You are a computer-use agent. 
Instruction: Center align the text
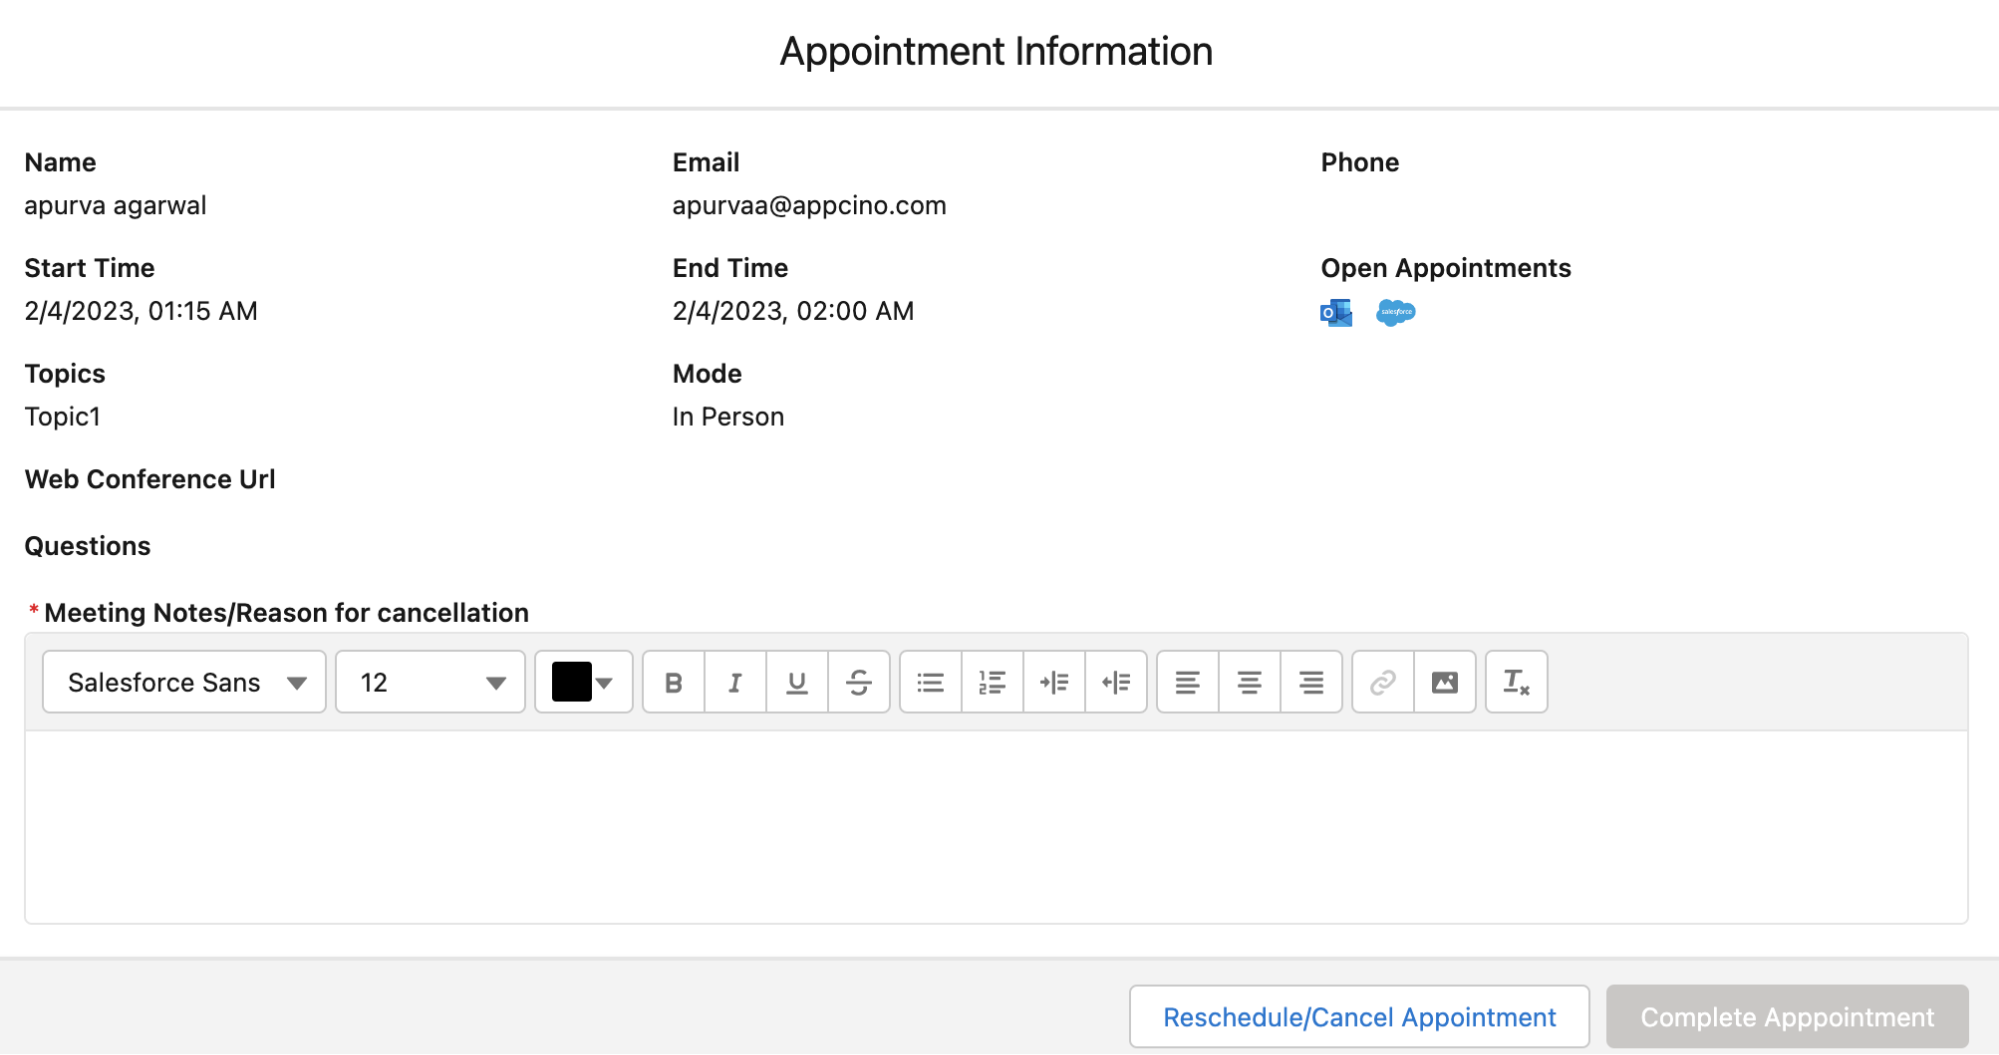pyautogui.click(x=1249, y=682)
